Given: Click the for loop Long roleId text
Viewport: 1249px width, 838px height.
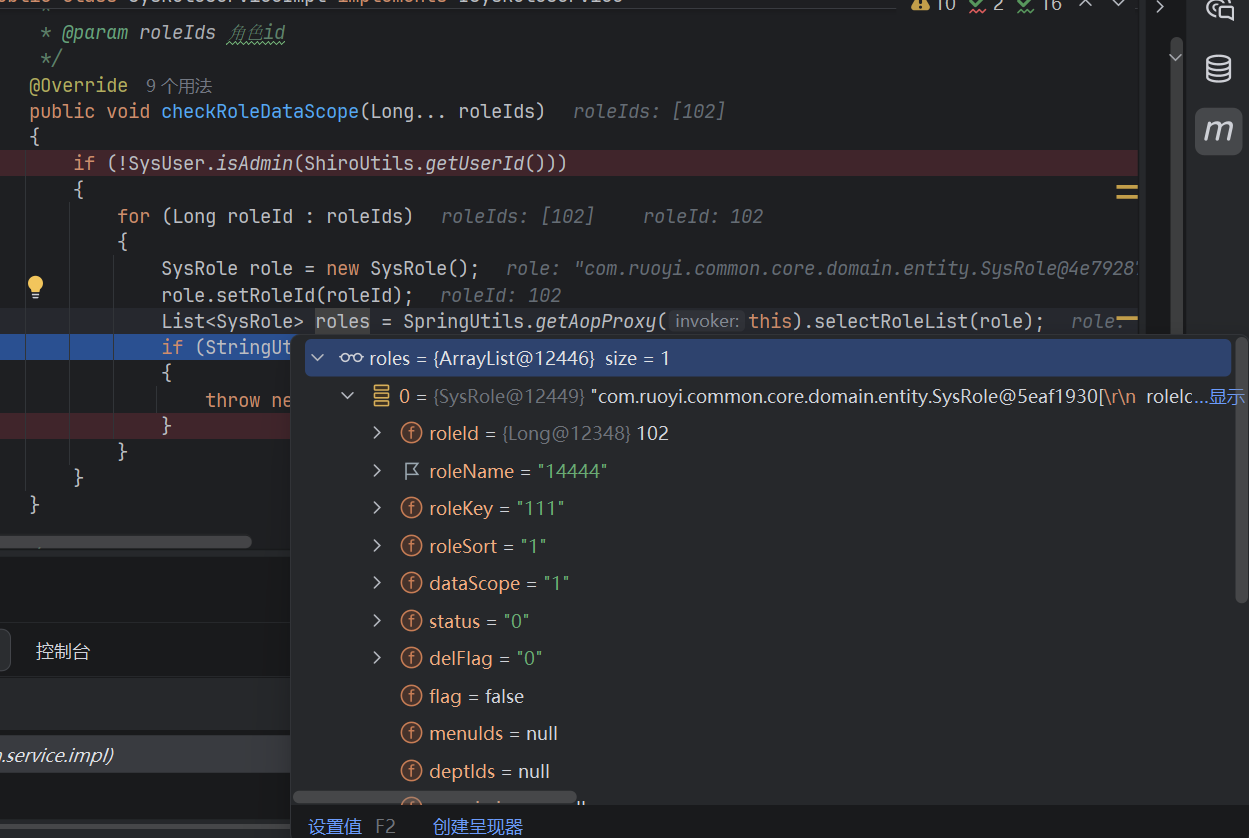Looking at the screenshot, I should click(x=265, y=216).
